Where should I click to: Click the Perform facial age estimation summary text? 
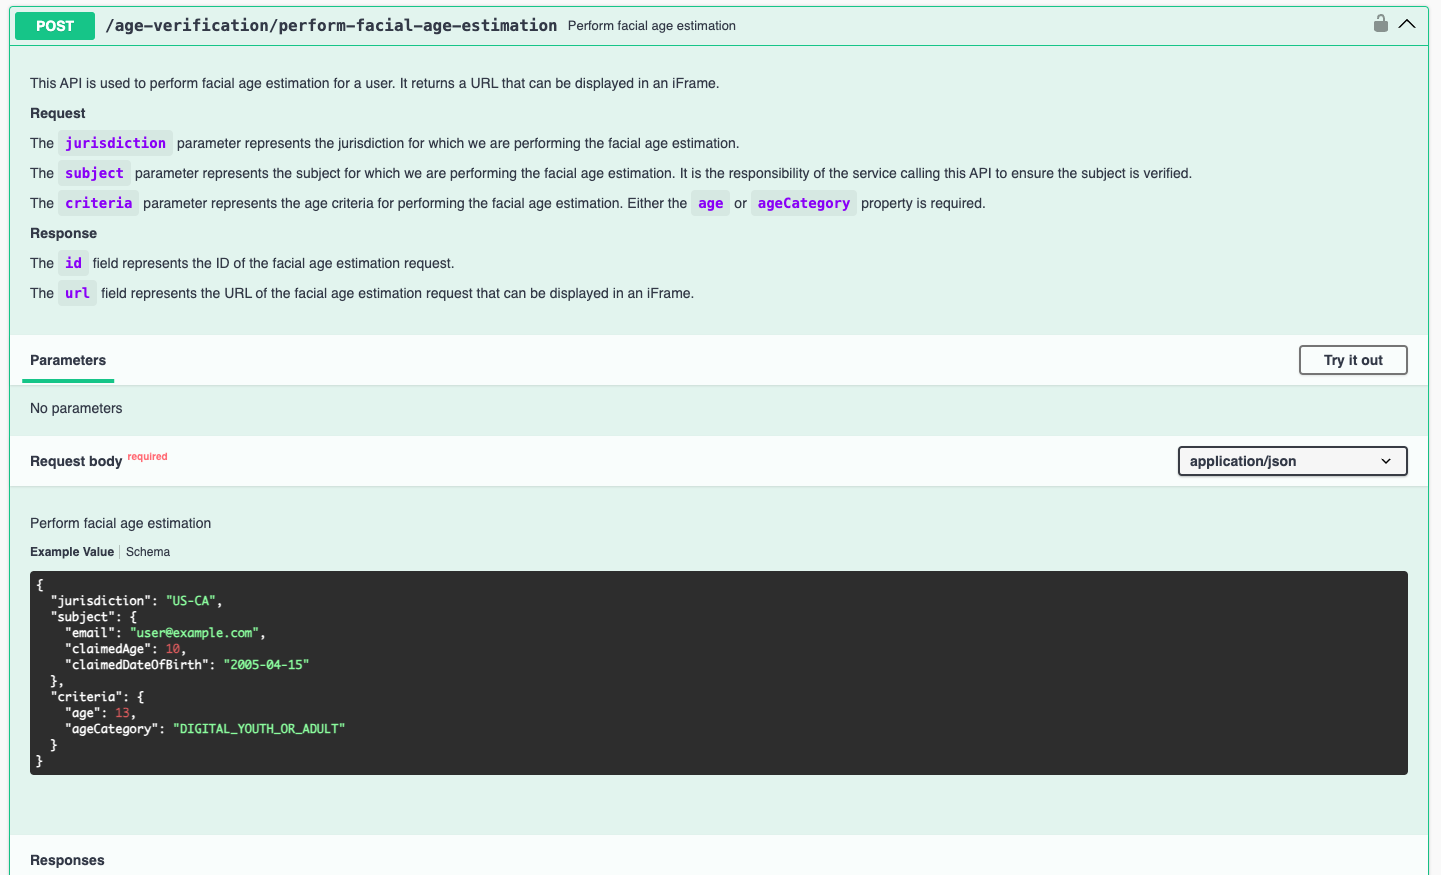point(651,26)
